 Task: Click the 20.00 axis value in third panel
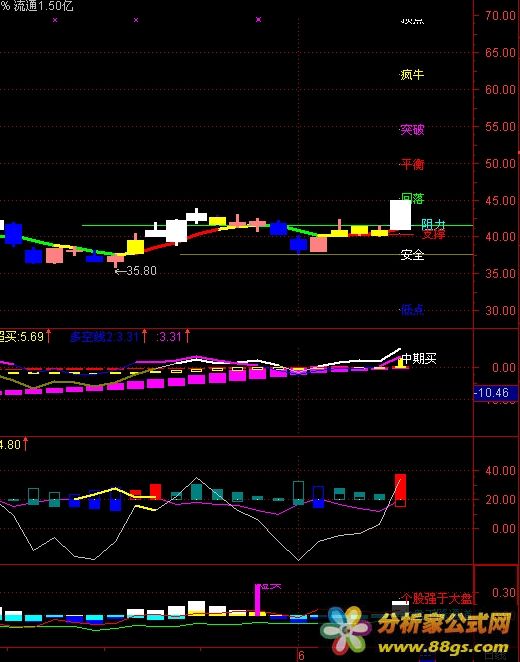pos(501,499)
